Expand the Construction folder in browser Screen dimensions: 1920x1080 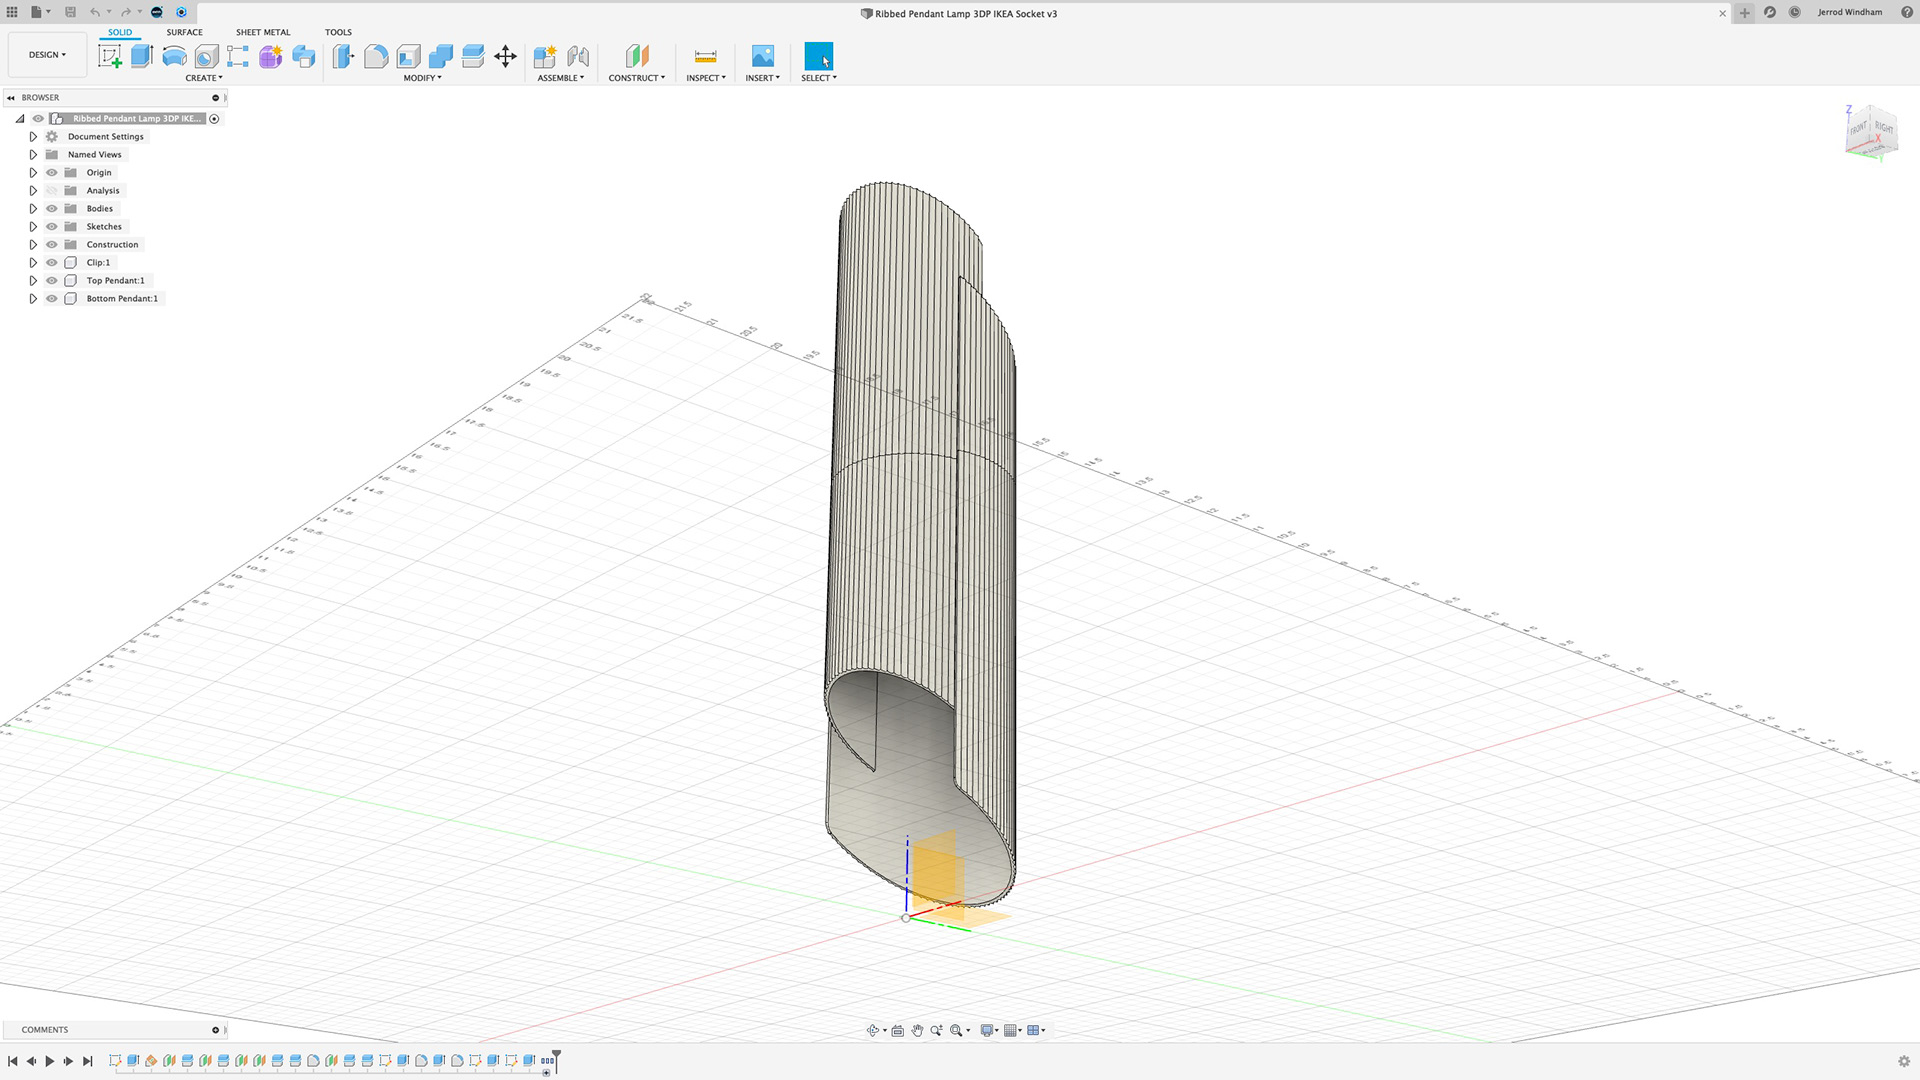coord(33,245)
